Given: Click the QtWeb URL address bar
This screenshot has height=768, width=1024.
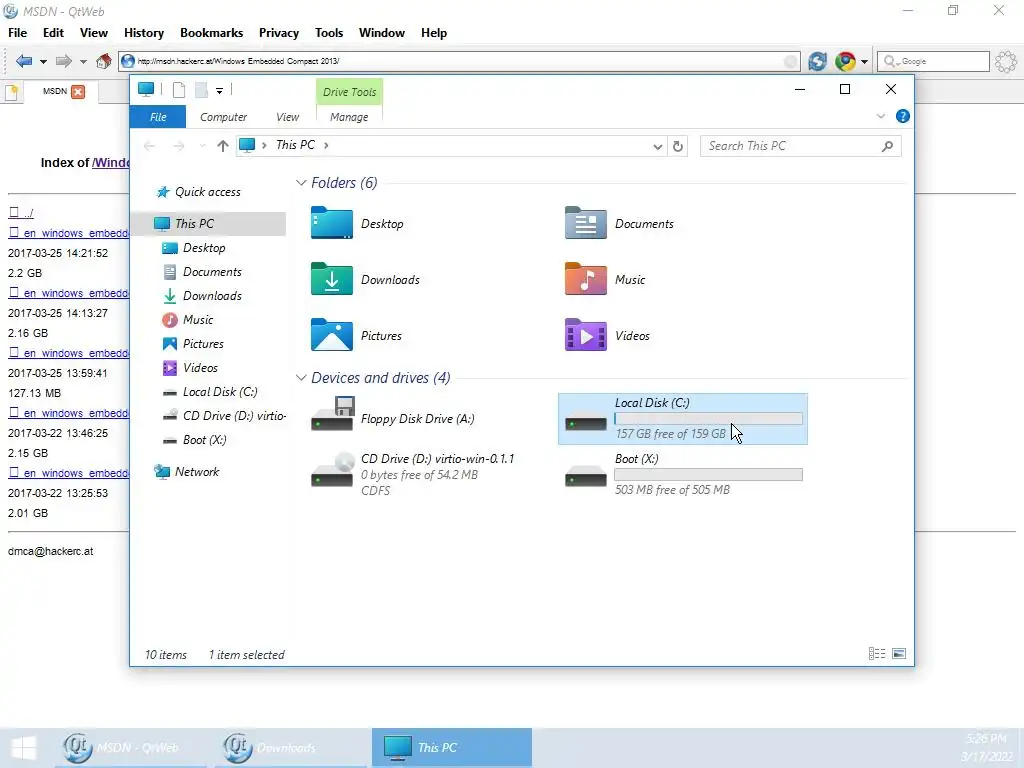Looking at the screenshot, I should click(x=460, y=61).
